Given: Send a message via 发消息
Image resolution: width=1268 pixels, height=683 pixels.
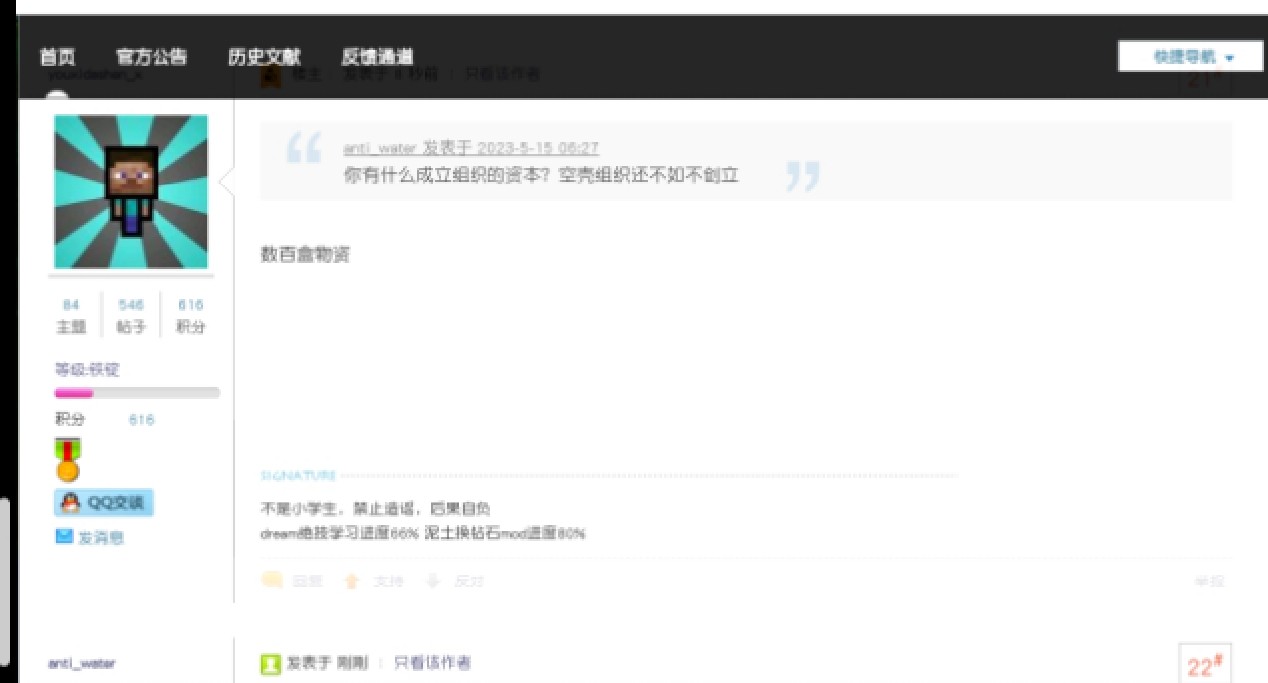Looking at the screenshot, I should click(101, 538).
